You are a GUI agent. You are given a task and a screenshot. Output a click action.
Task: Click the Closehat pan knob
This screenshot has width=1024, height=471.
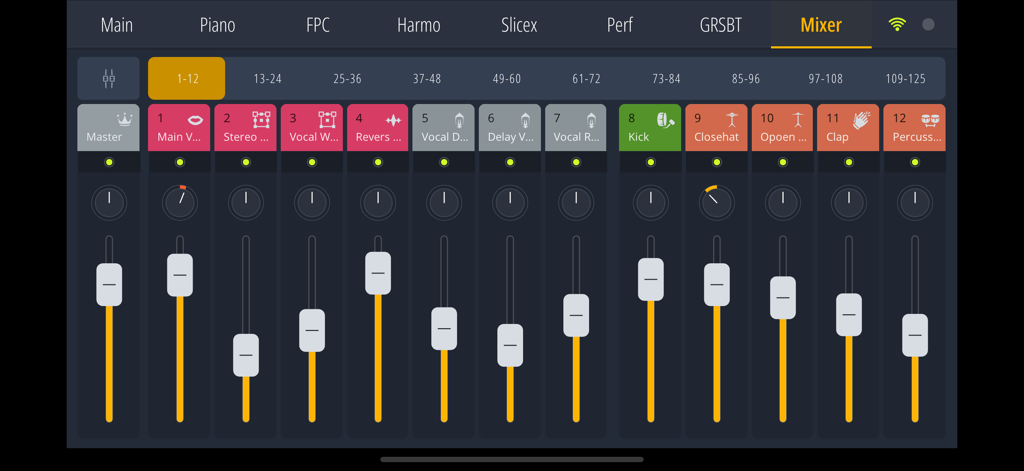click(716, 203)
